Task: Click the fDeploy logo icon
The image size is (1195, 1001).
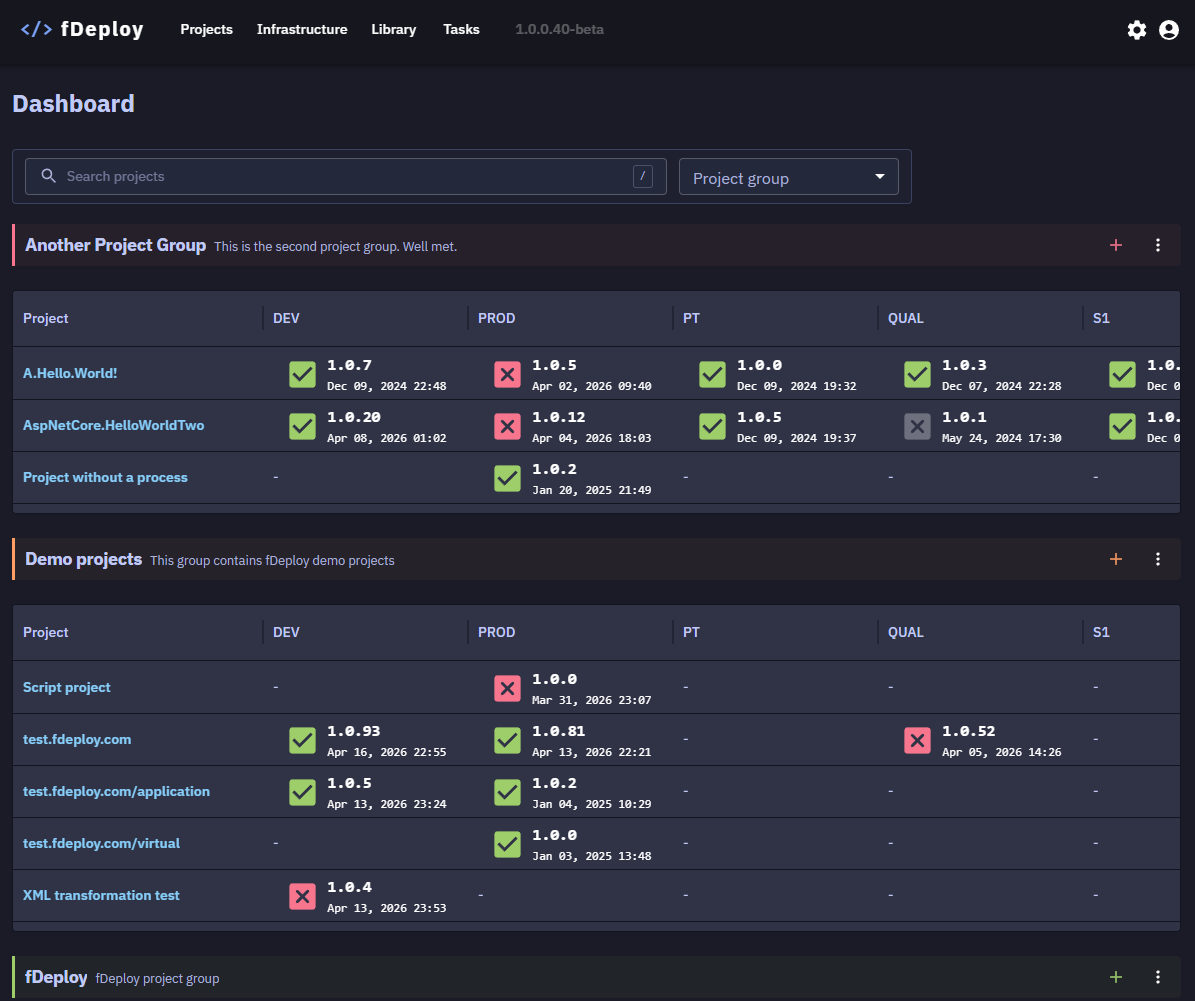Action: (x=37, y=30)
